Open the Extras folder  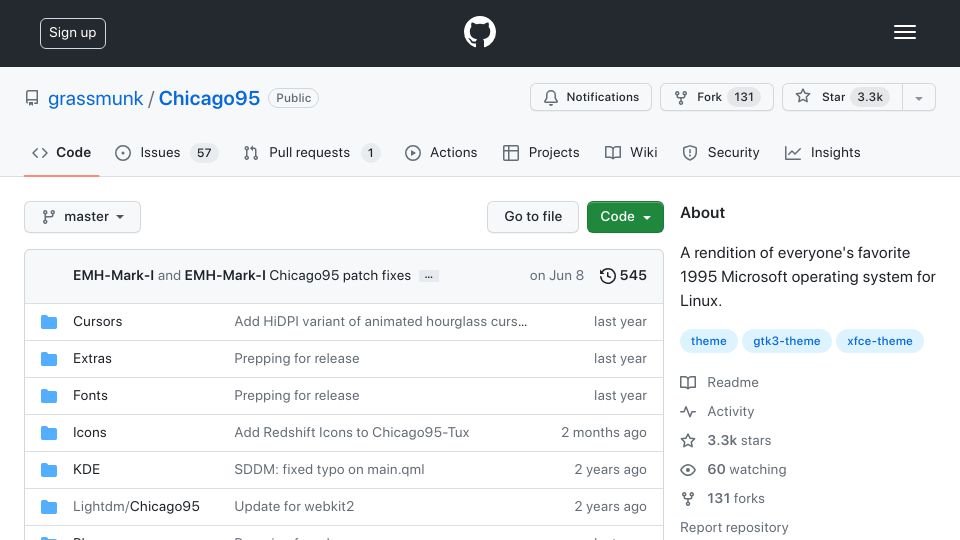(x=92, y=358)
